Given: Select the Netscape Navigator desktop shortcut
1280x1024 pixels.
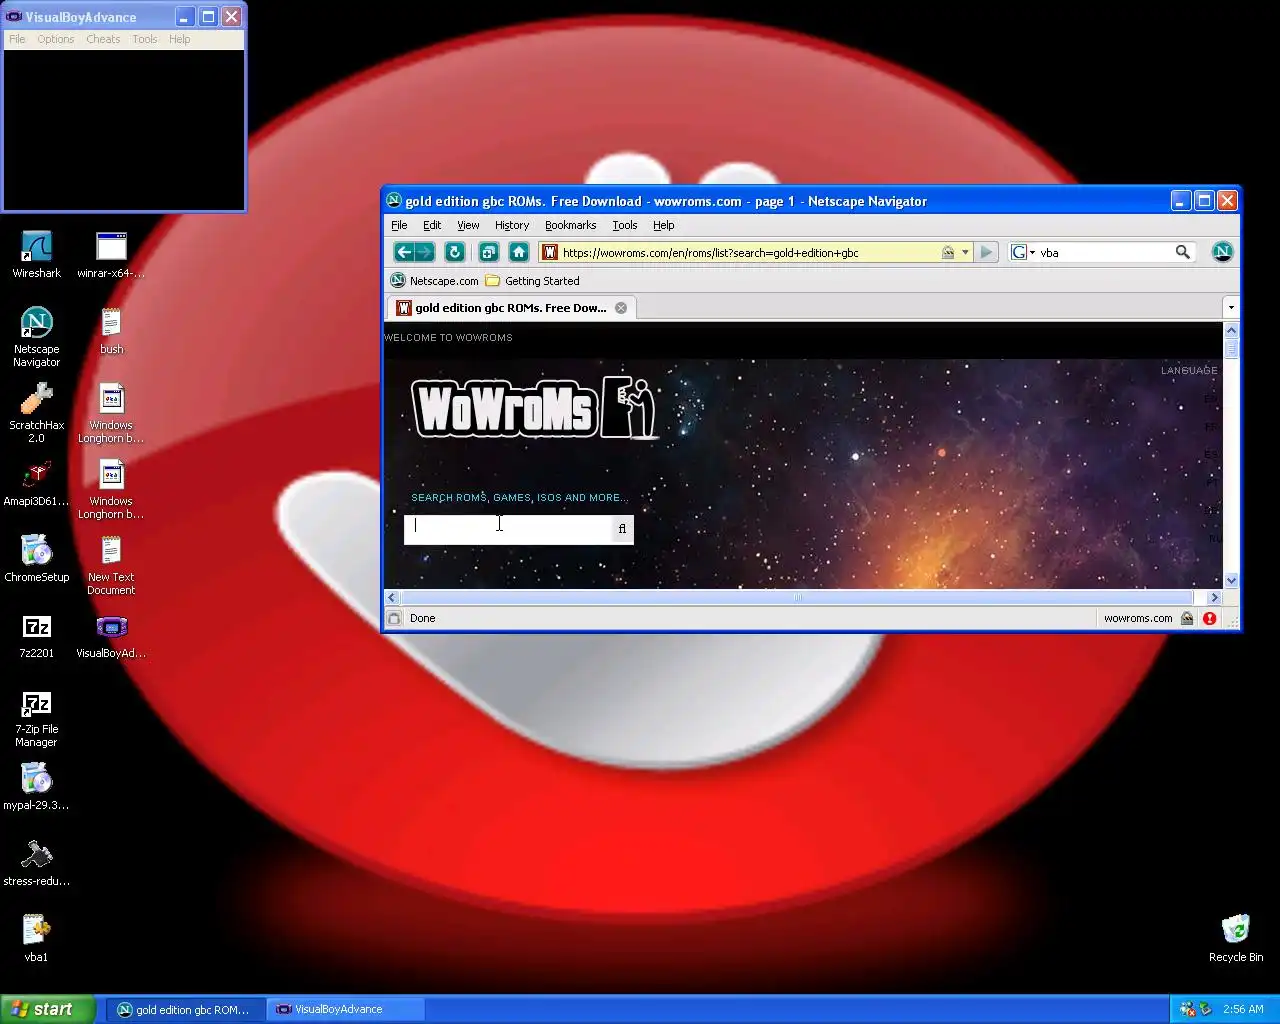Looking at the screenshot, I should click(x=37, y=337).
